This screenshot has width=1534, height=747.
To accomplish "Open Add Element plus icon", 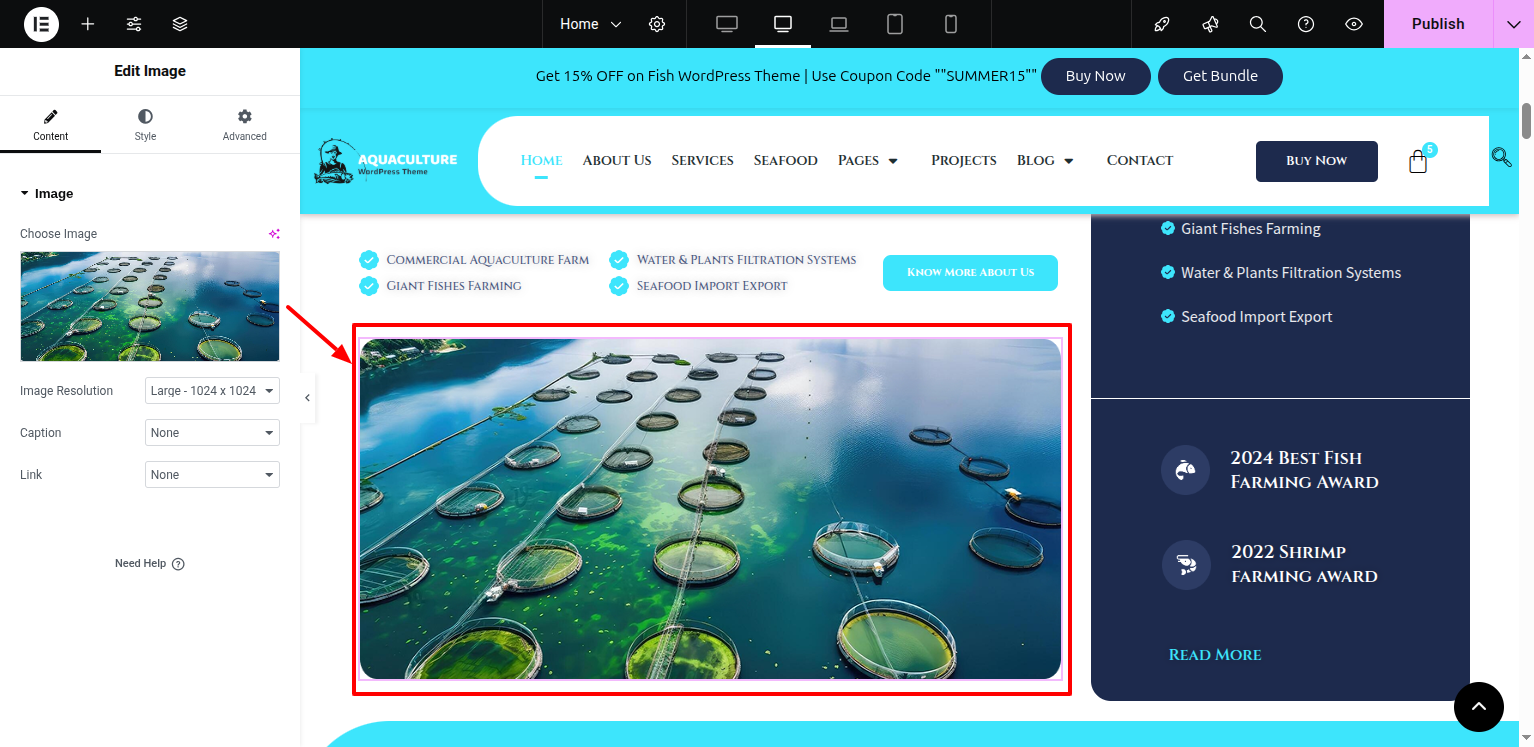I will click(x=88, y=24).
